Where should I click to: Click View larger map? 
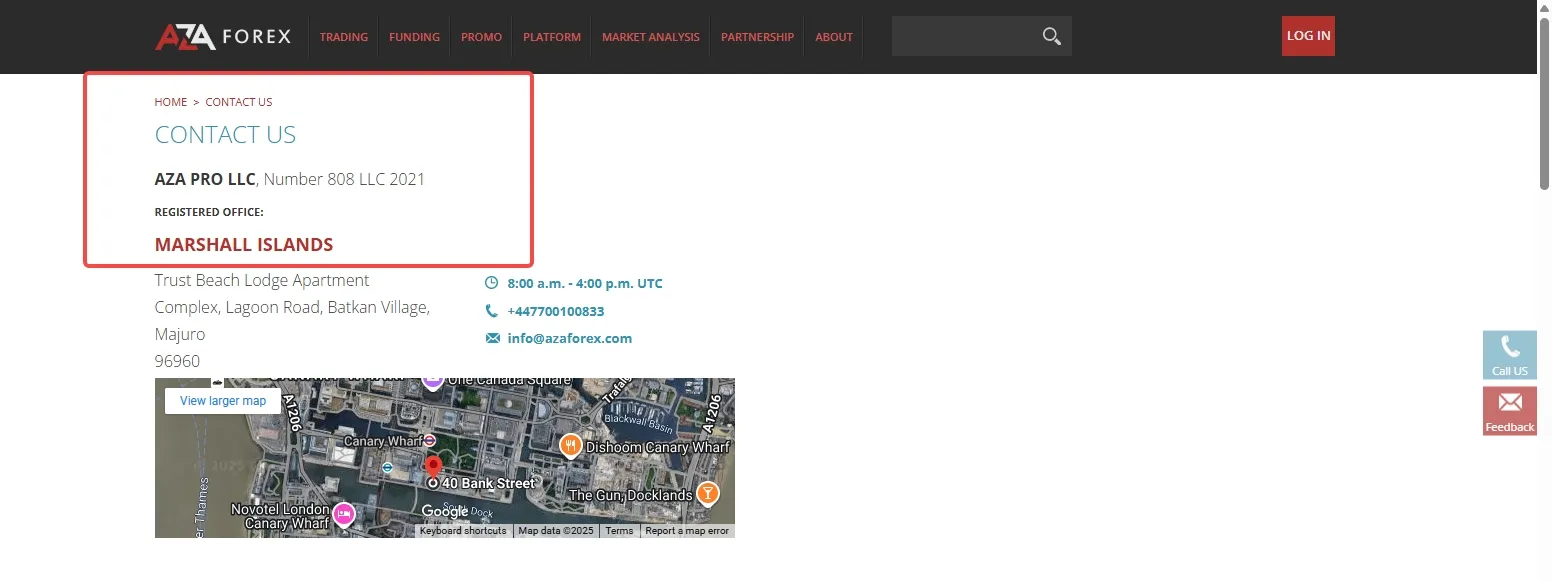[223, 401]
